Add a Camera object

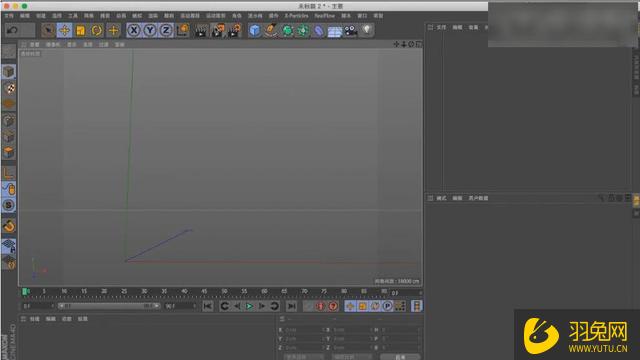coord(351,31)
